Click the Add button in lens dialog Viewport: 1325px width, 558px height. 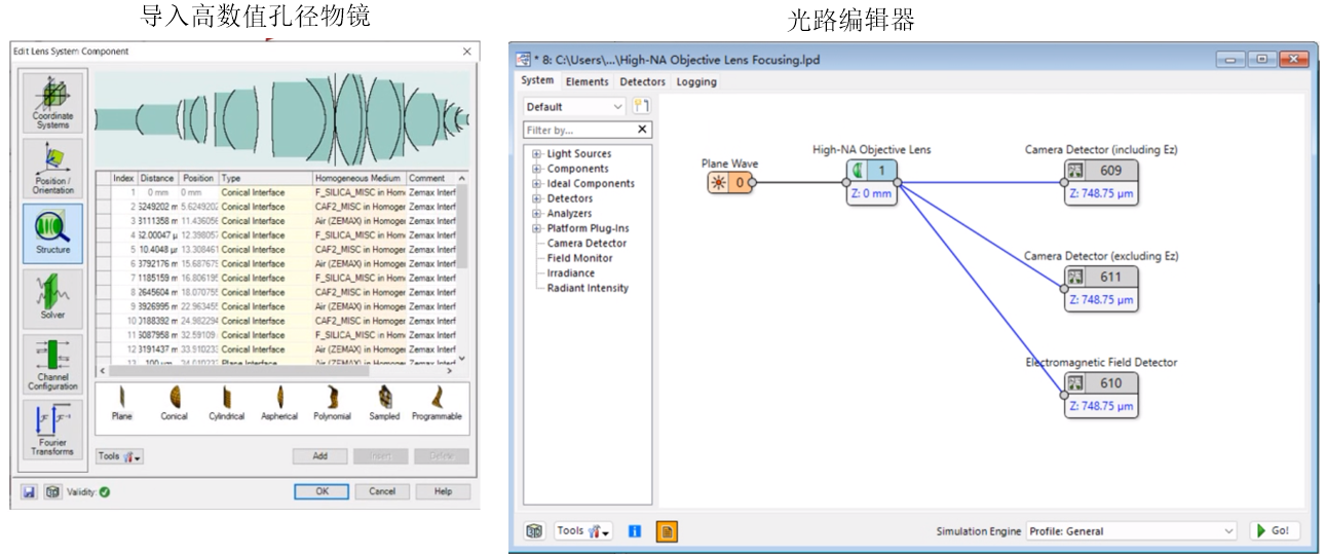tap(319, 456)
